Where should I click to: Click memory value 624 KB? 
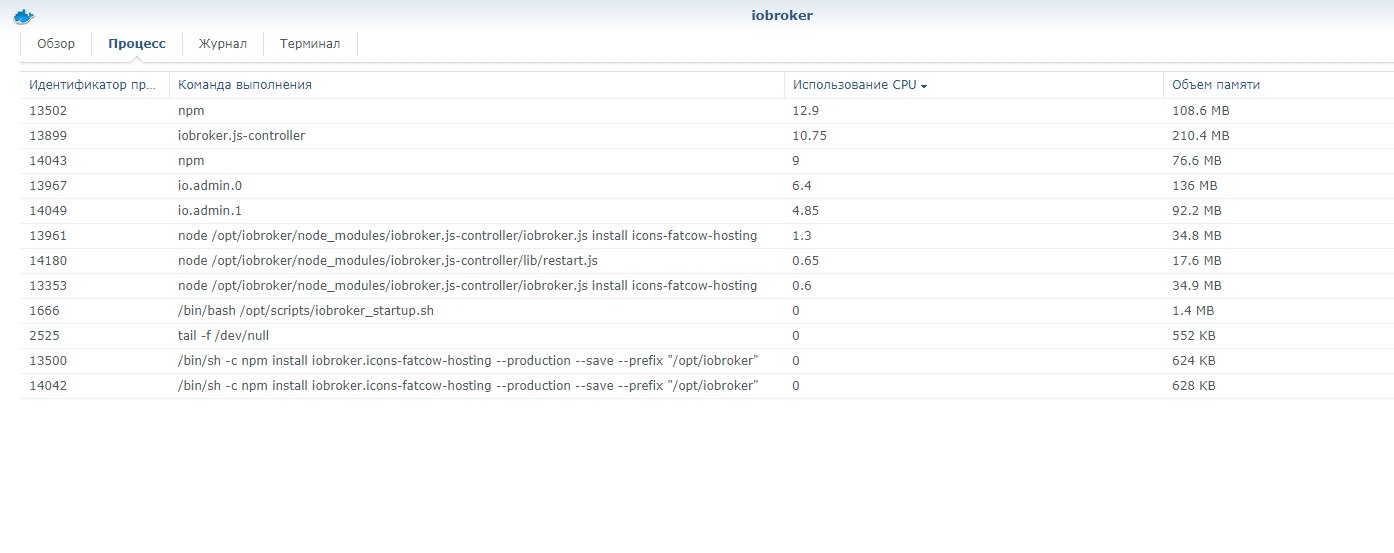click(x=1193, y=360)
